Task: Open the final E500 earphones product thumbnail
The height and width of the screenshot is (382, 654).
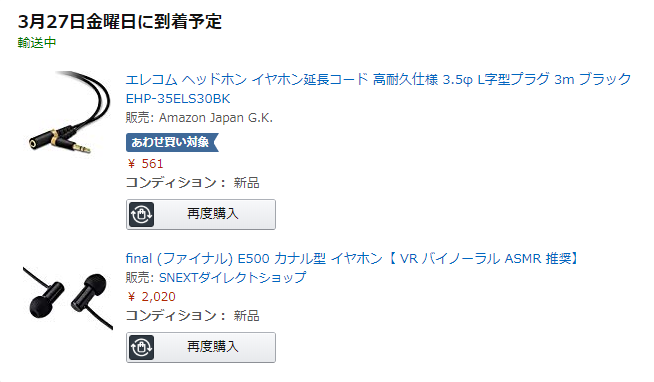Action: [x=68, y=297]
